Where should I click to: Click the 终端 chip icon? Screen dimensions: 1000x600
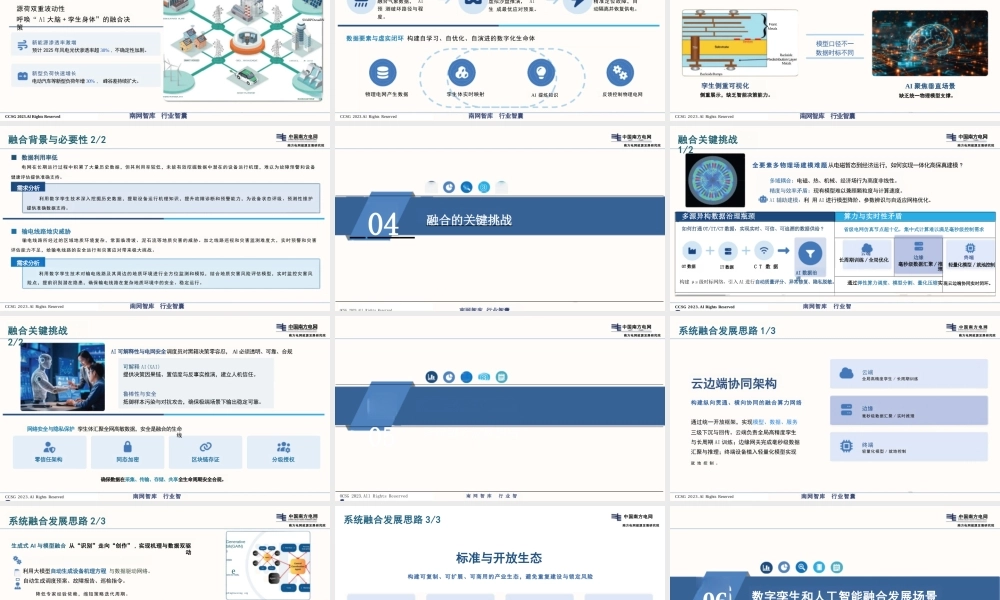click(846, 445)
